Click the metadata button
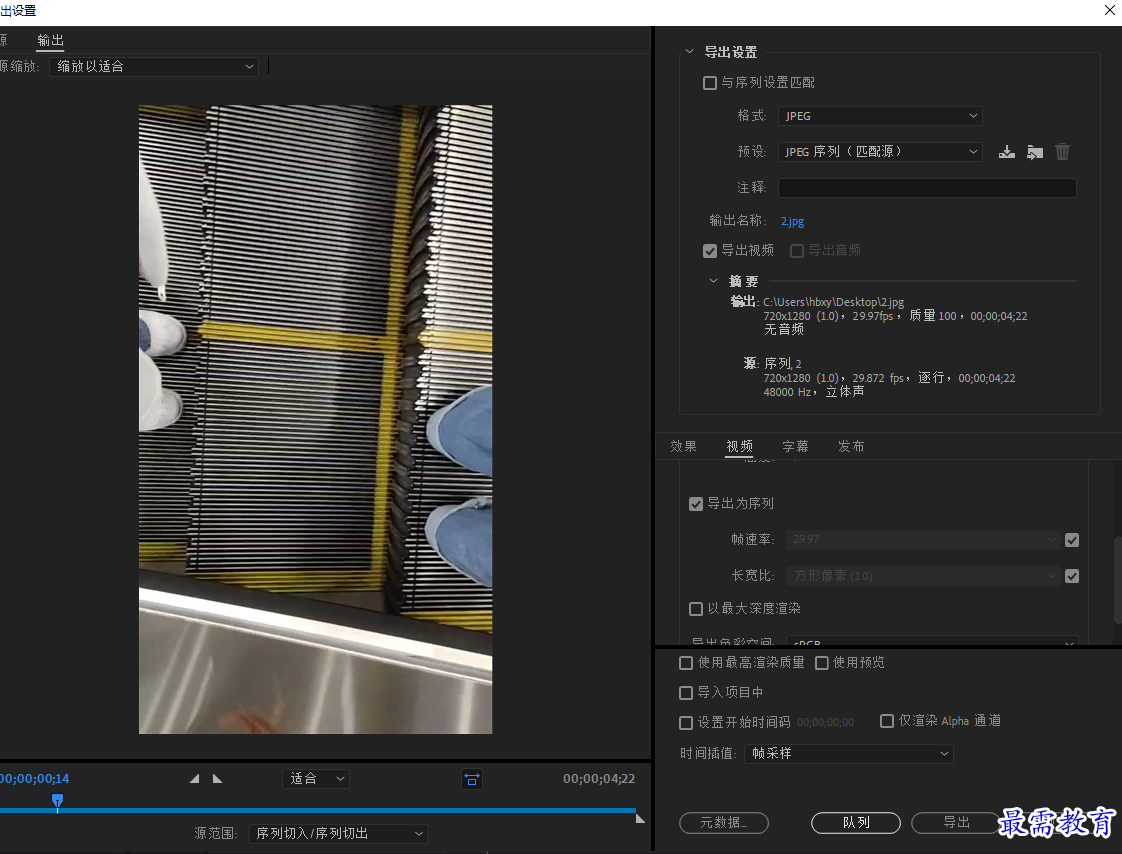Viewport: 1122px width, 854px height. (723, 823)
